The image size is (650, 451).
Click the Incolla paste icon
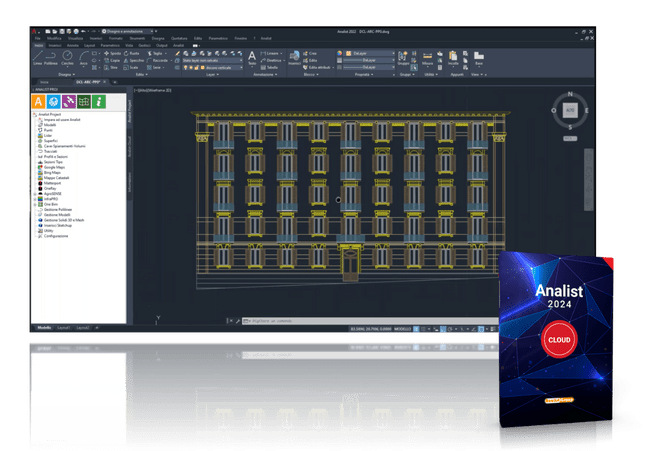coord(454,56)
